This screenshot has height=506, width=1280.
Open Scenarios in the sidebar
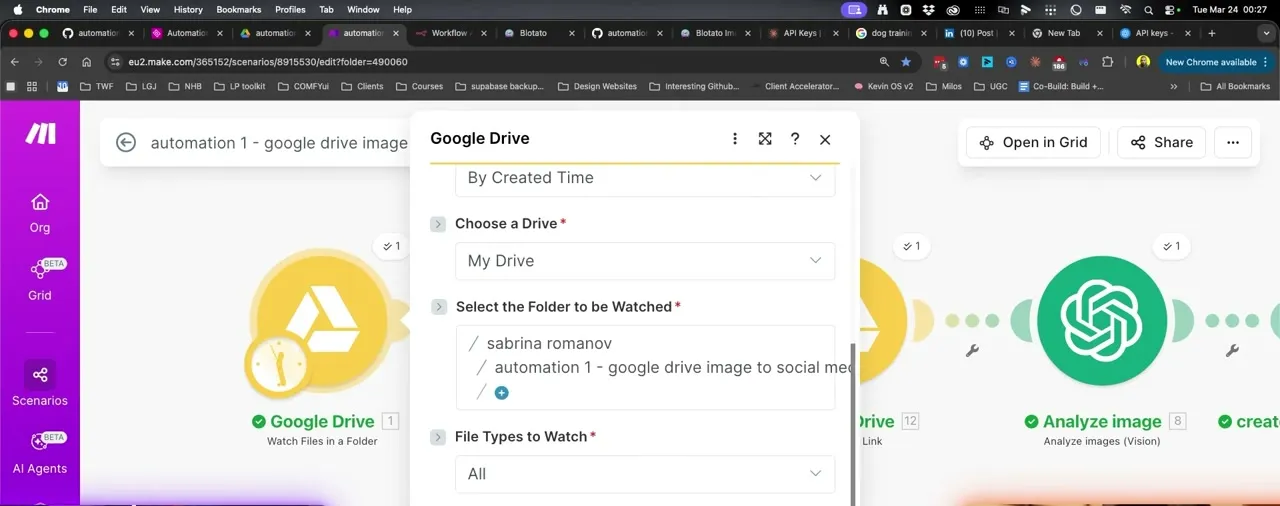40,384
